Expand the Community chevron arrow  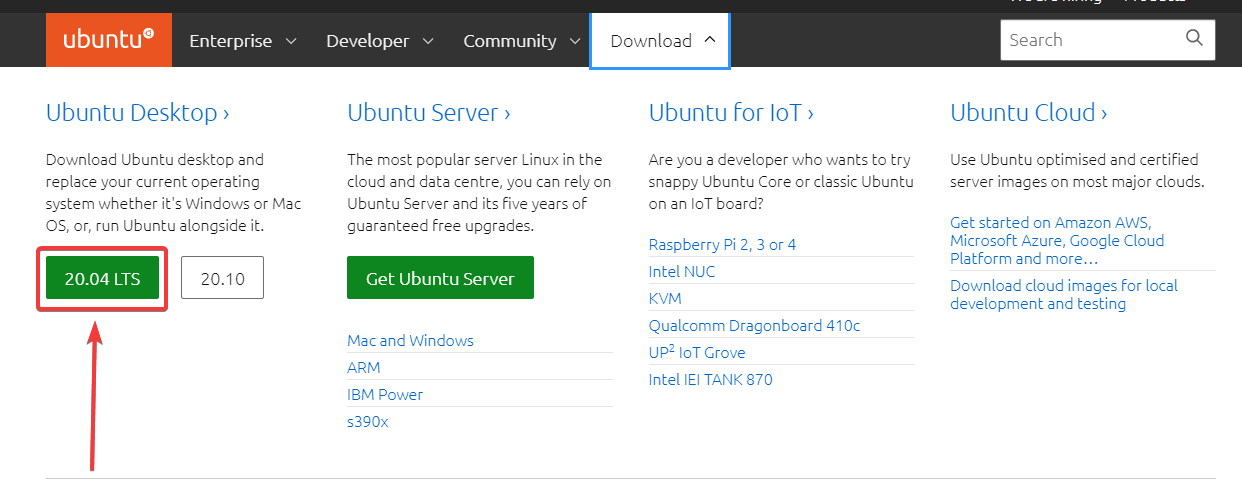(x=575, y=41)
